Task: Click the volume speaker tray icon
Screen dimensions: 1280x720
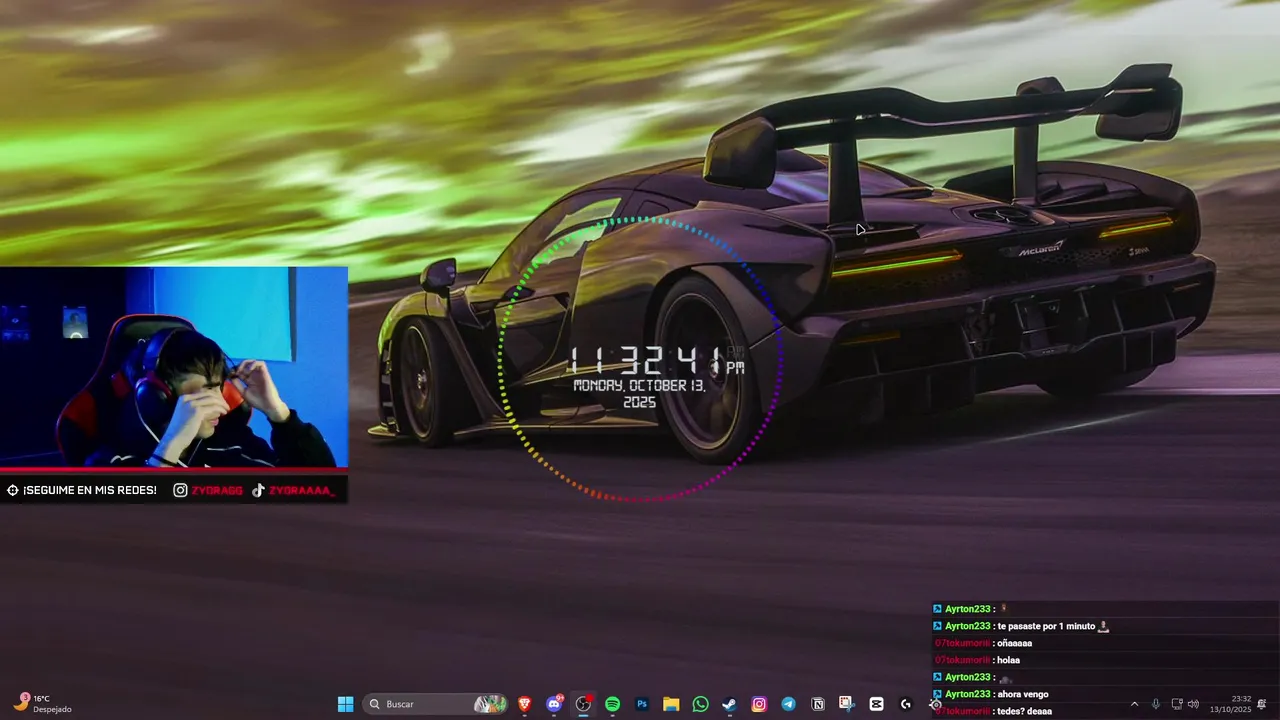Action: pos(1193,704)
